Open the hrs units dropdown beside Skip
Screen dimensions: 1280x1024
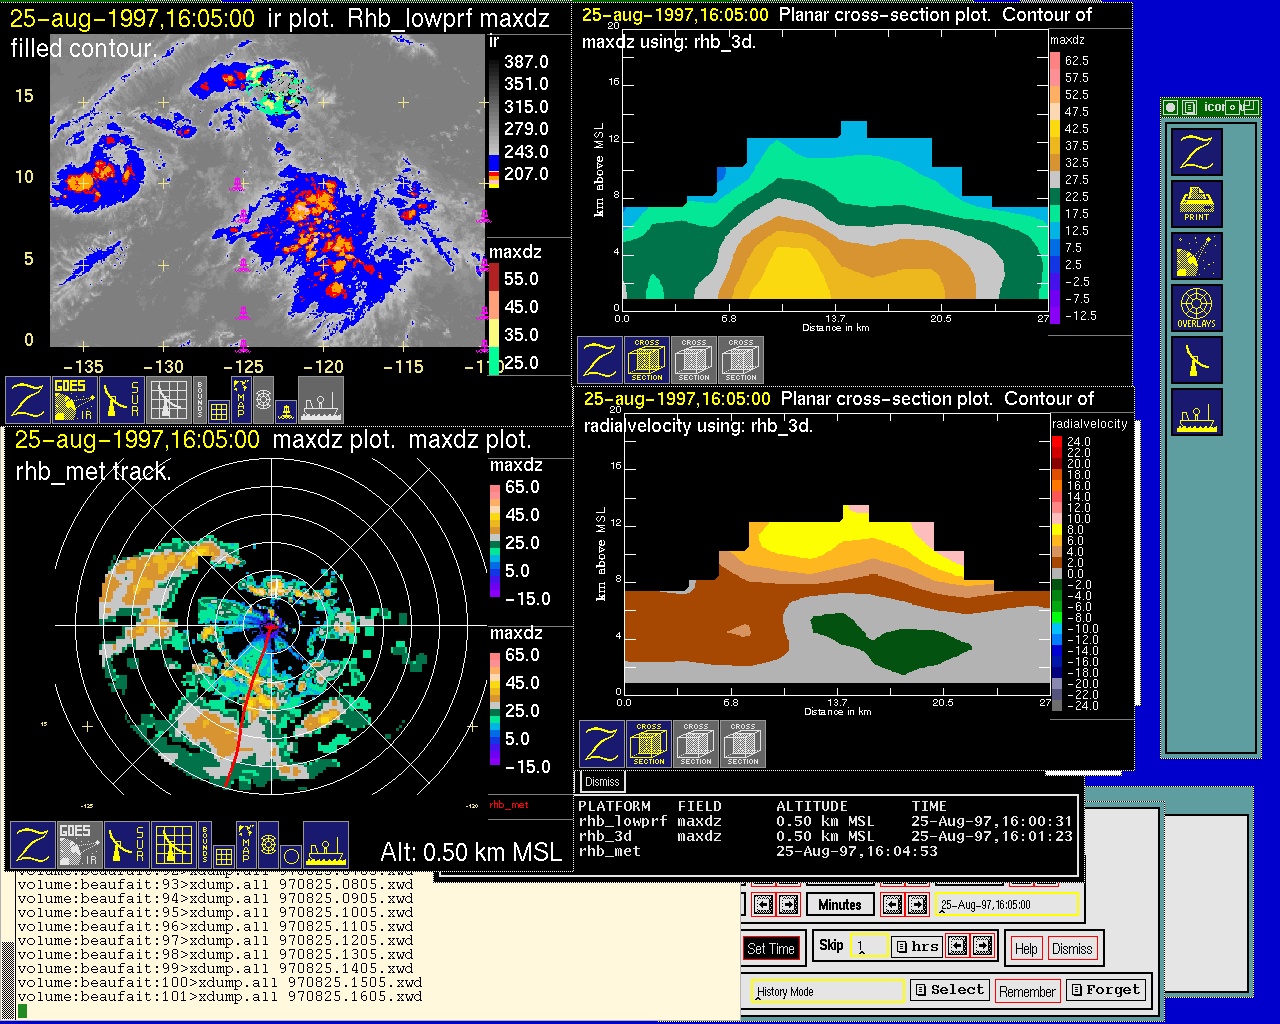tap(917, 946)
